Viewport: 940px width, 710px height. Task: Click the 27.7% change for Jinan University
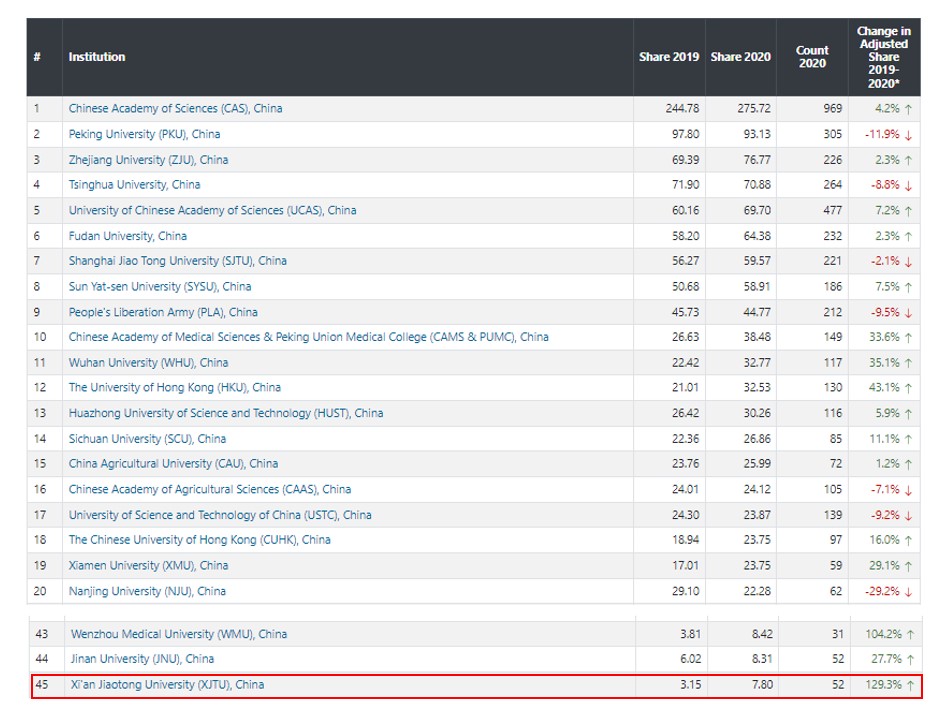coord(887,658)
